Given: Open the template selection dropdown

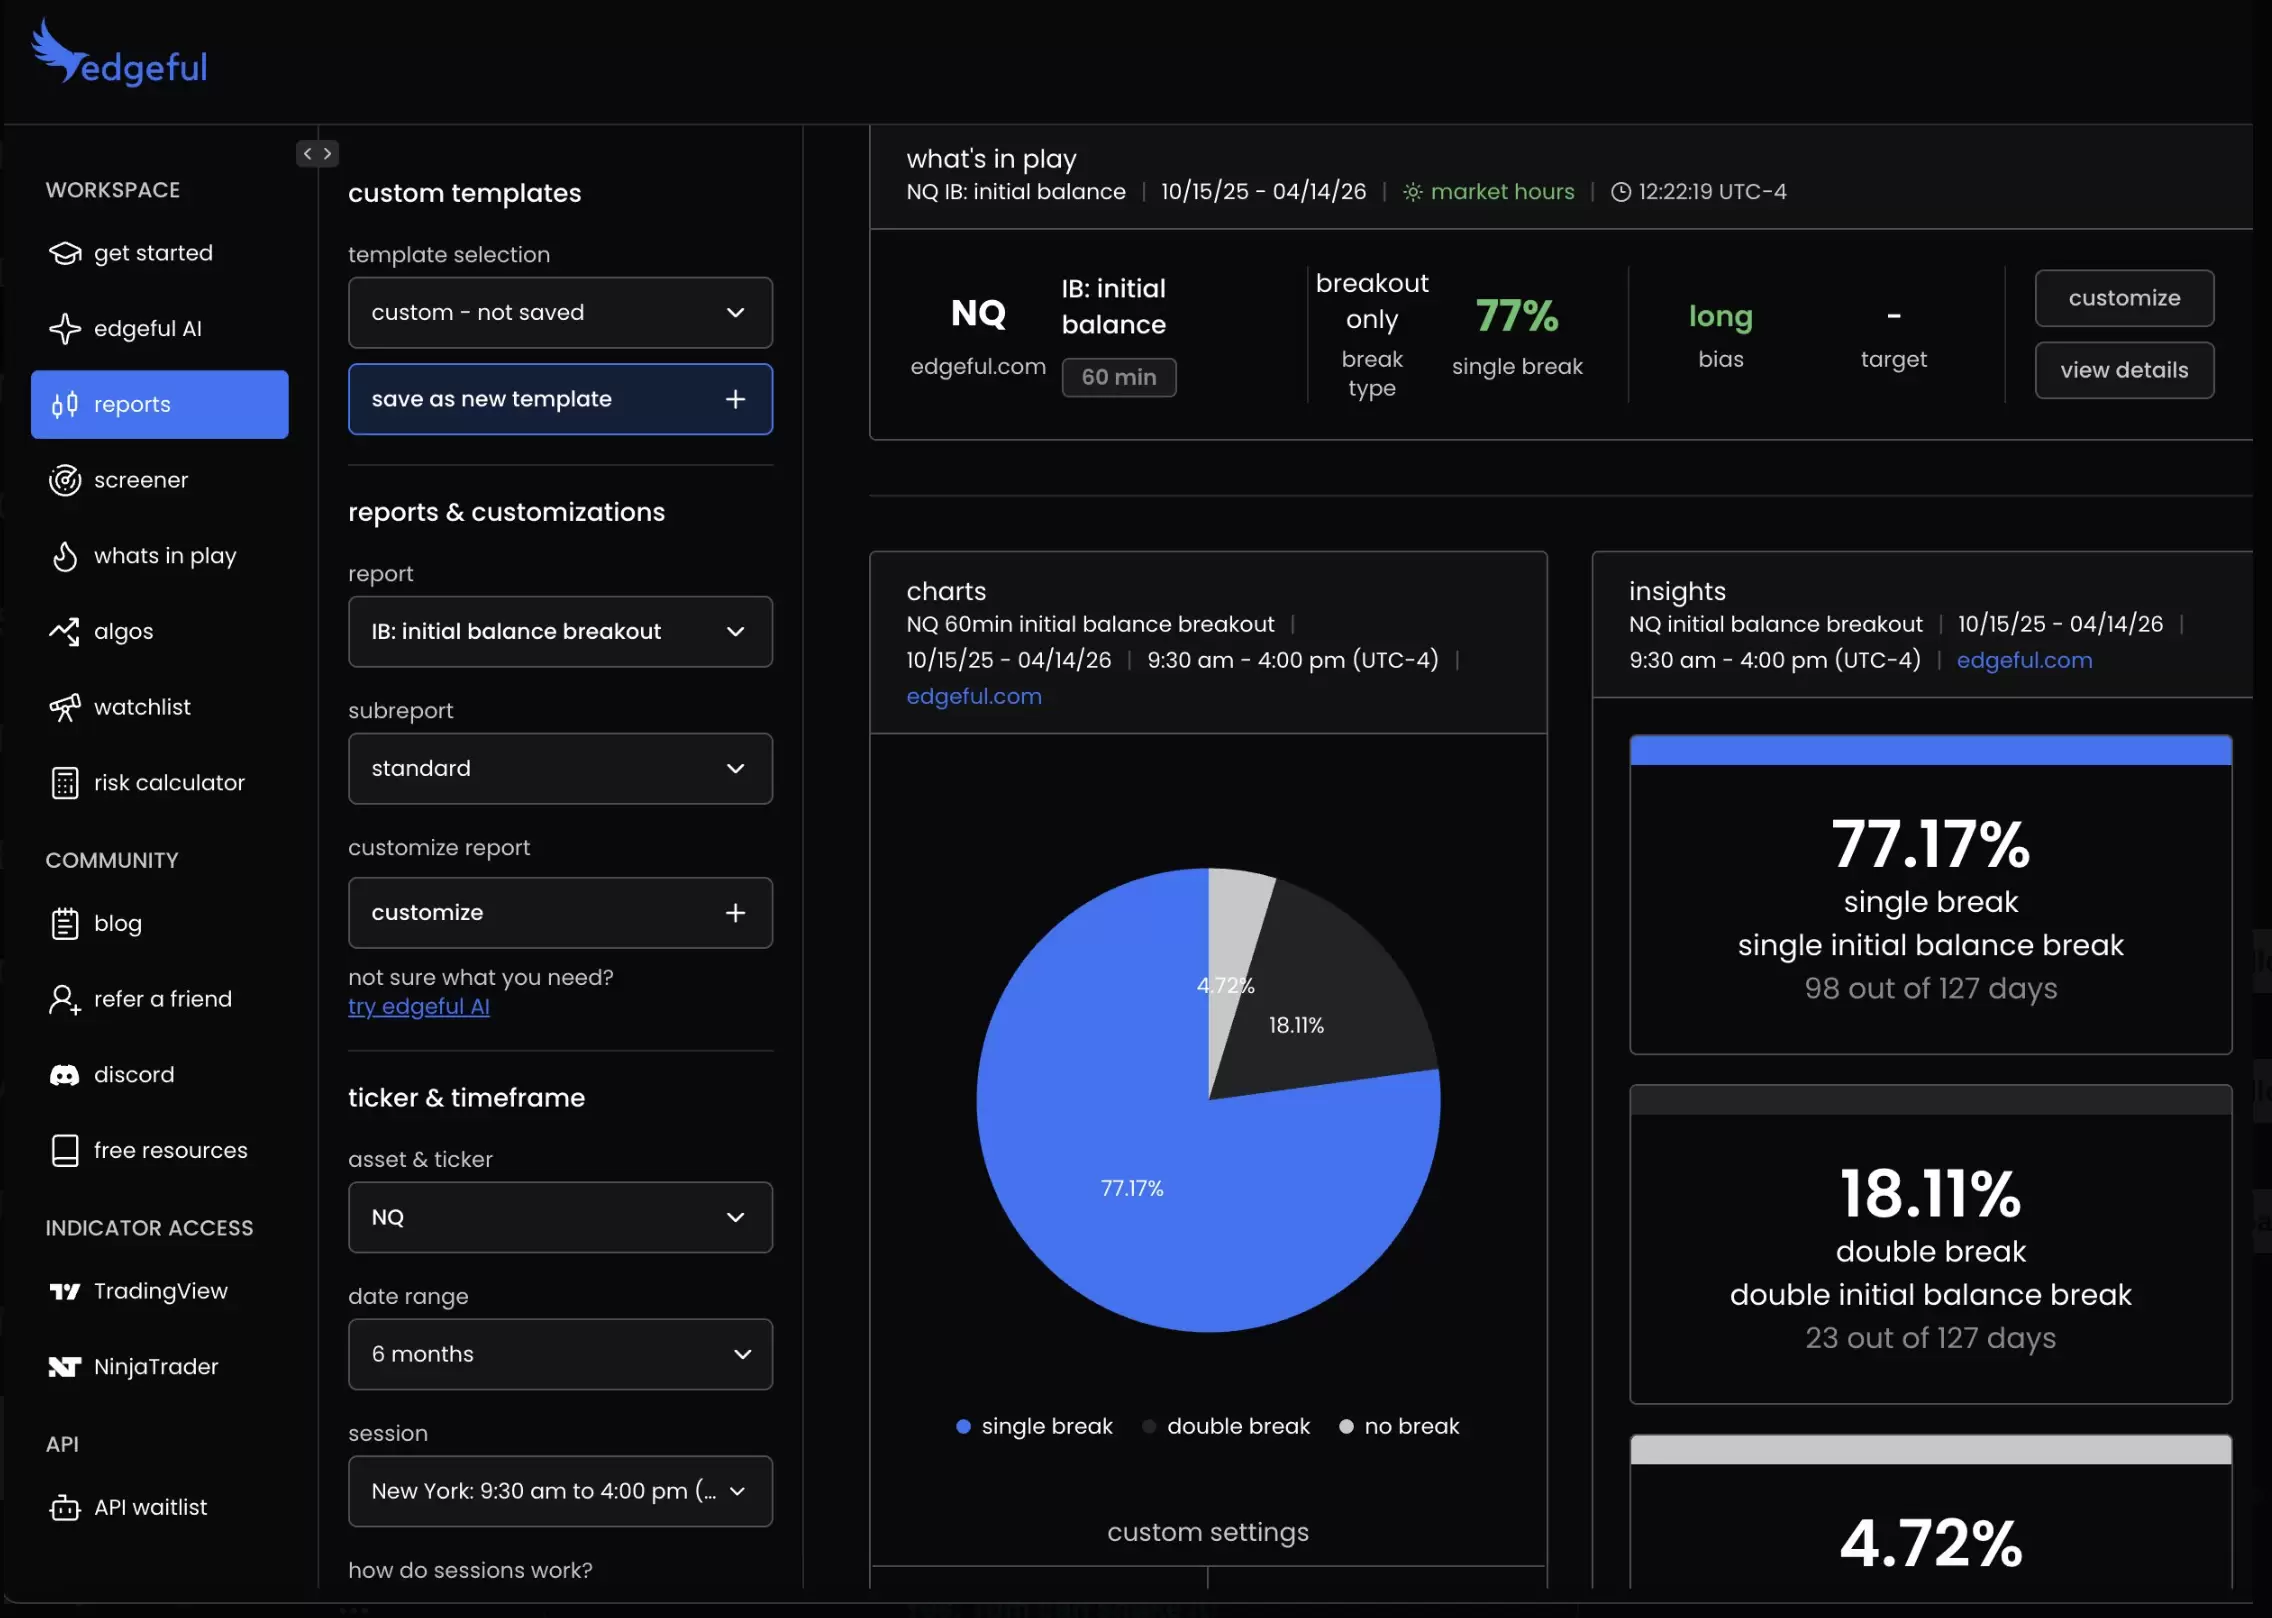Looking at the screenshot, I should 560,313.
